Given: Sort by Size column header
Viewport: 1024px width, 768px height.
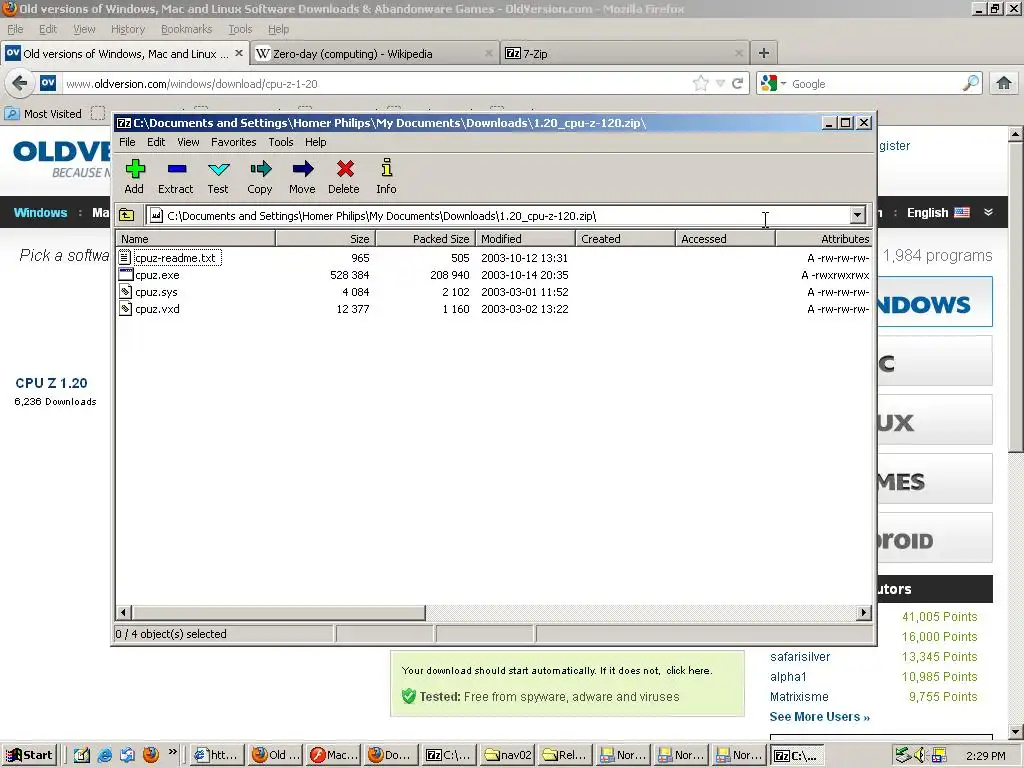Looking at the screenshot, I should coord(325,238).
